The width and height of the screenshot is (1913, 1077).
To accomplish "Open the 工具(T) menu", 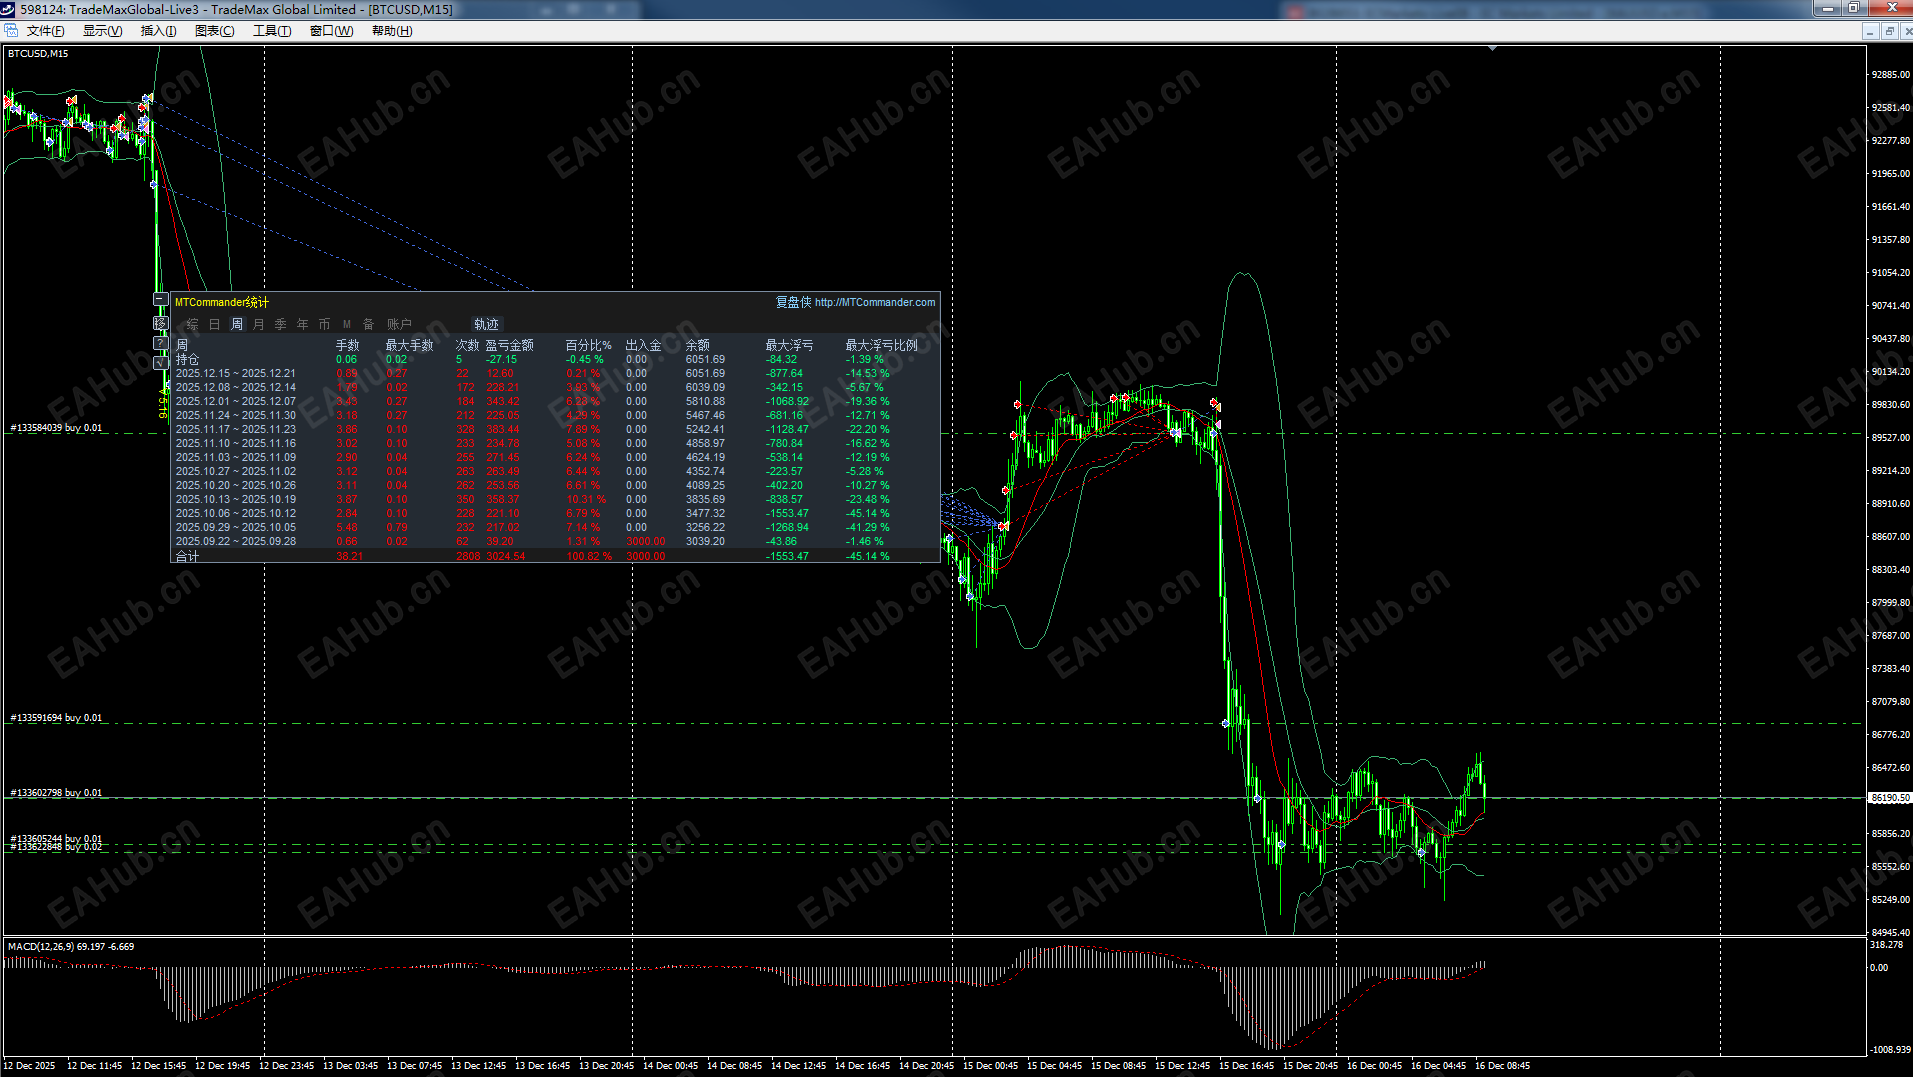I will tap(272, 31).
